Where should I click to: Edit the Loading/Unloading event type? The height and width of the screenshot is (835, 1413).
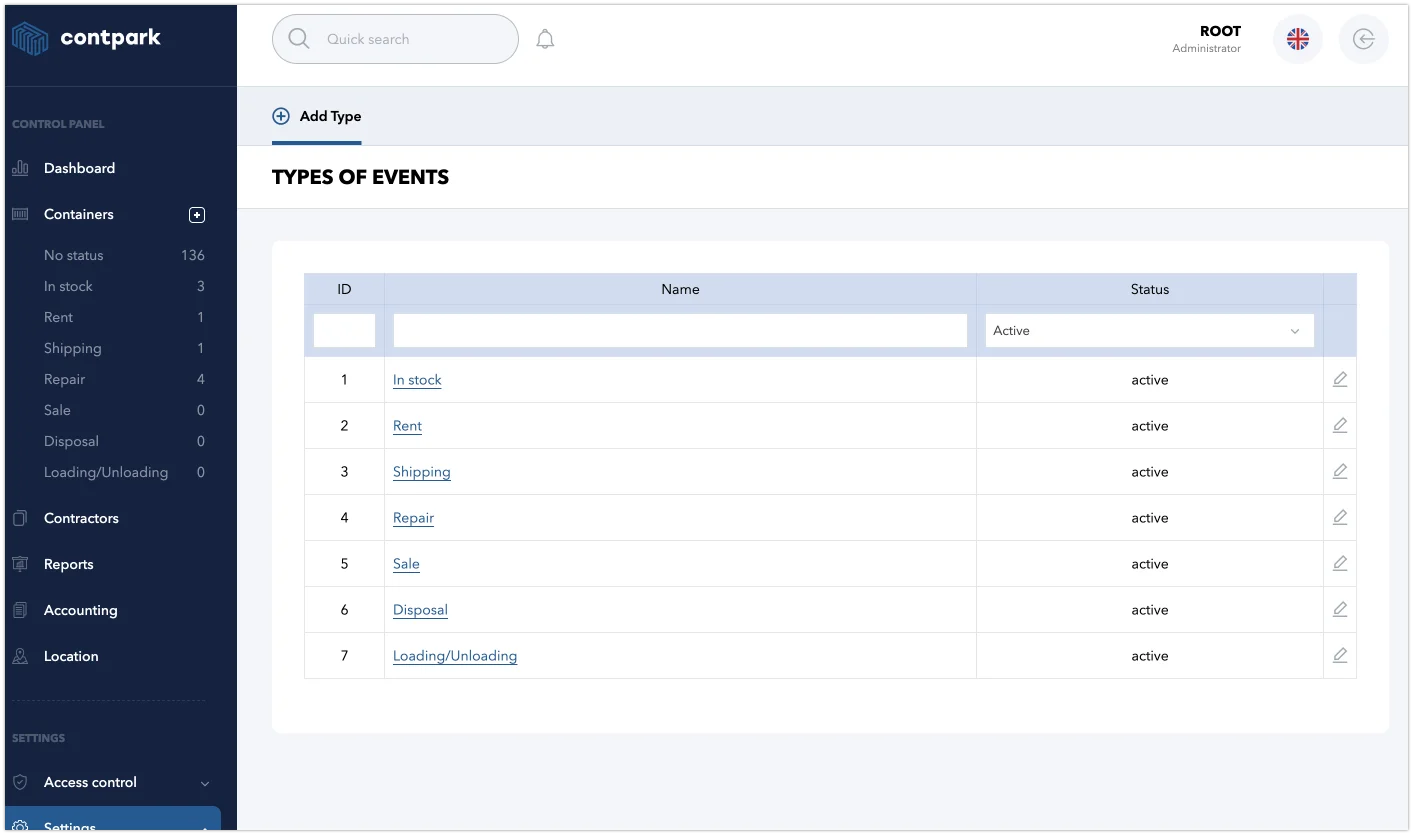pyautogui.click(x=1340, y=656)
